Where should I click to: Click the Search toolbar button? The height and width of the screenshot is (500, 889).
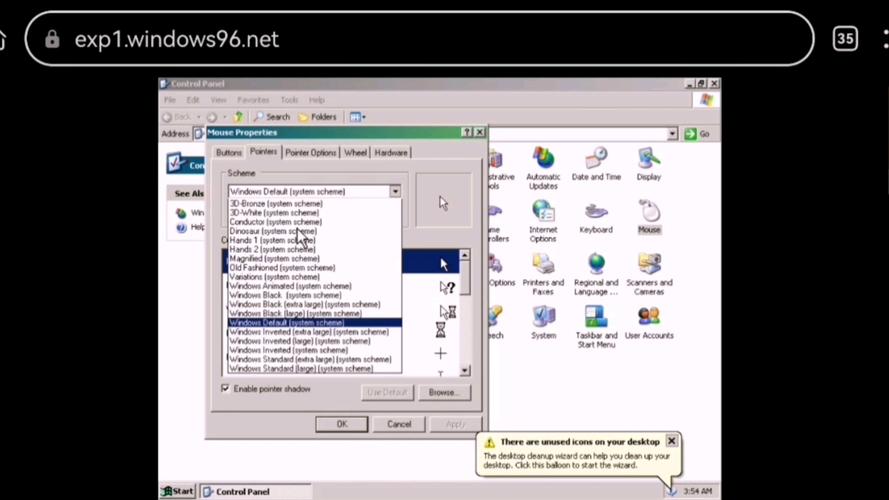(272, 117)
